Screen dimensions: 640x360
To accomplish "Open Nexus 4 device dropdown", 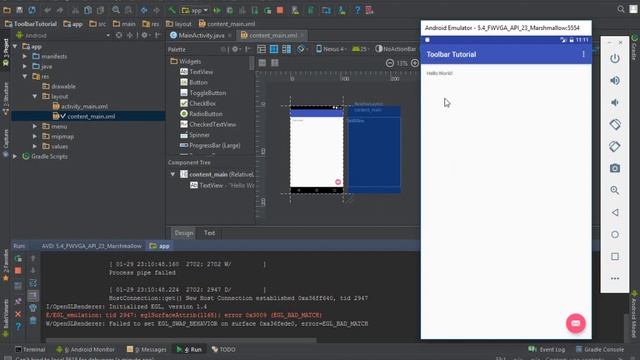I will pos(331,49).
